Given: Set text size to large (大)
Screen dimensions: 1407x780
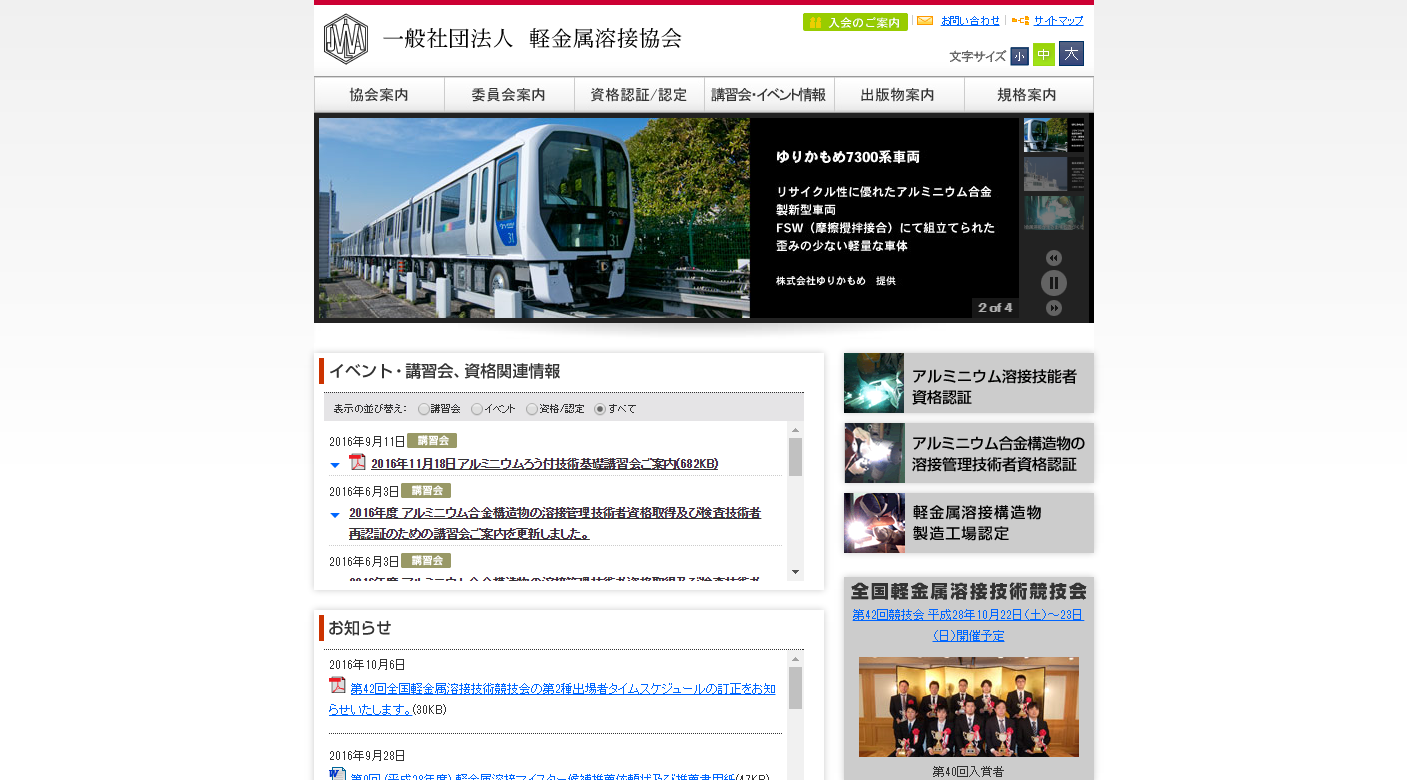Looking at the screenshot, I should point(1071,54).
